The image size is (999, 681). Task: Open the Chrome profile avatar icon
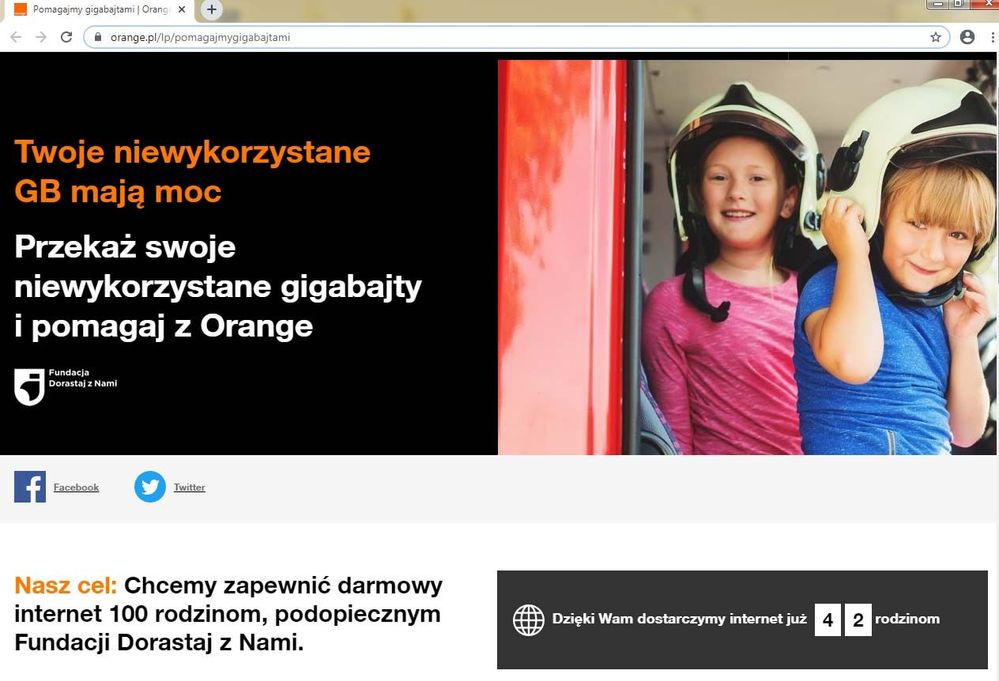point(967,37)
